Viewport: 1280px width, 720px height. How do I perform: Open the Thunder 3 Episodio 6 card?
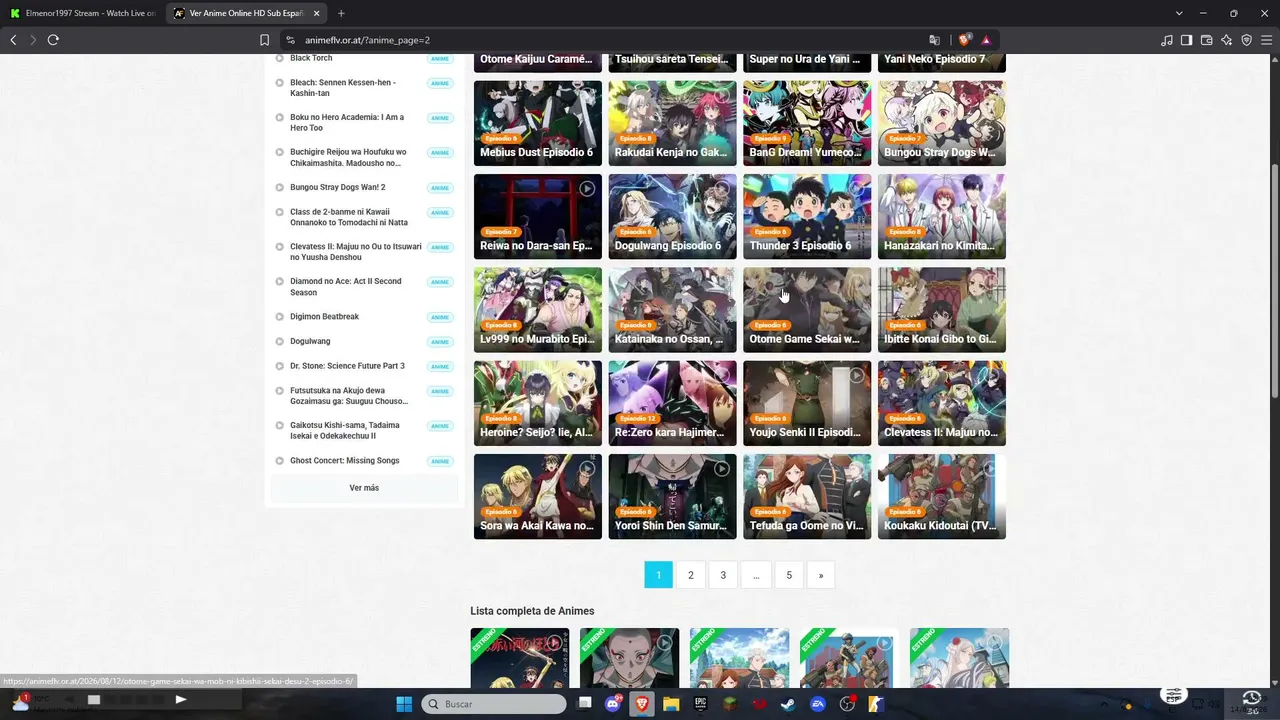[x=807, y=217]
